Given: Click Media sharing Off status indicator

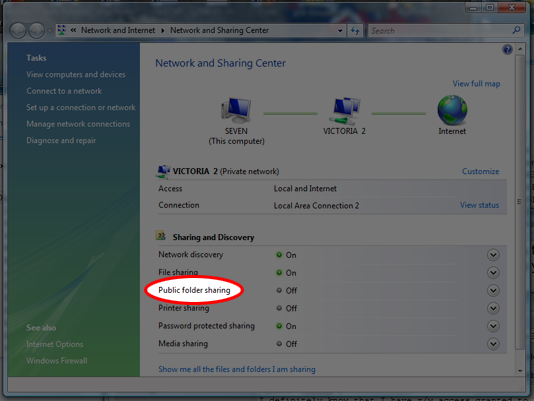Looking at the screenshot, I should pos(279,344).
